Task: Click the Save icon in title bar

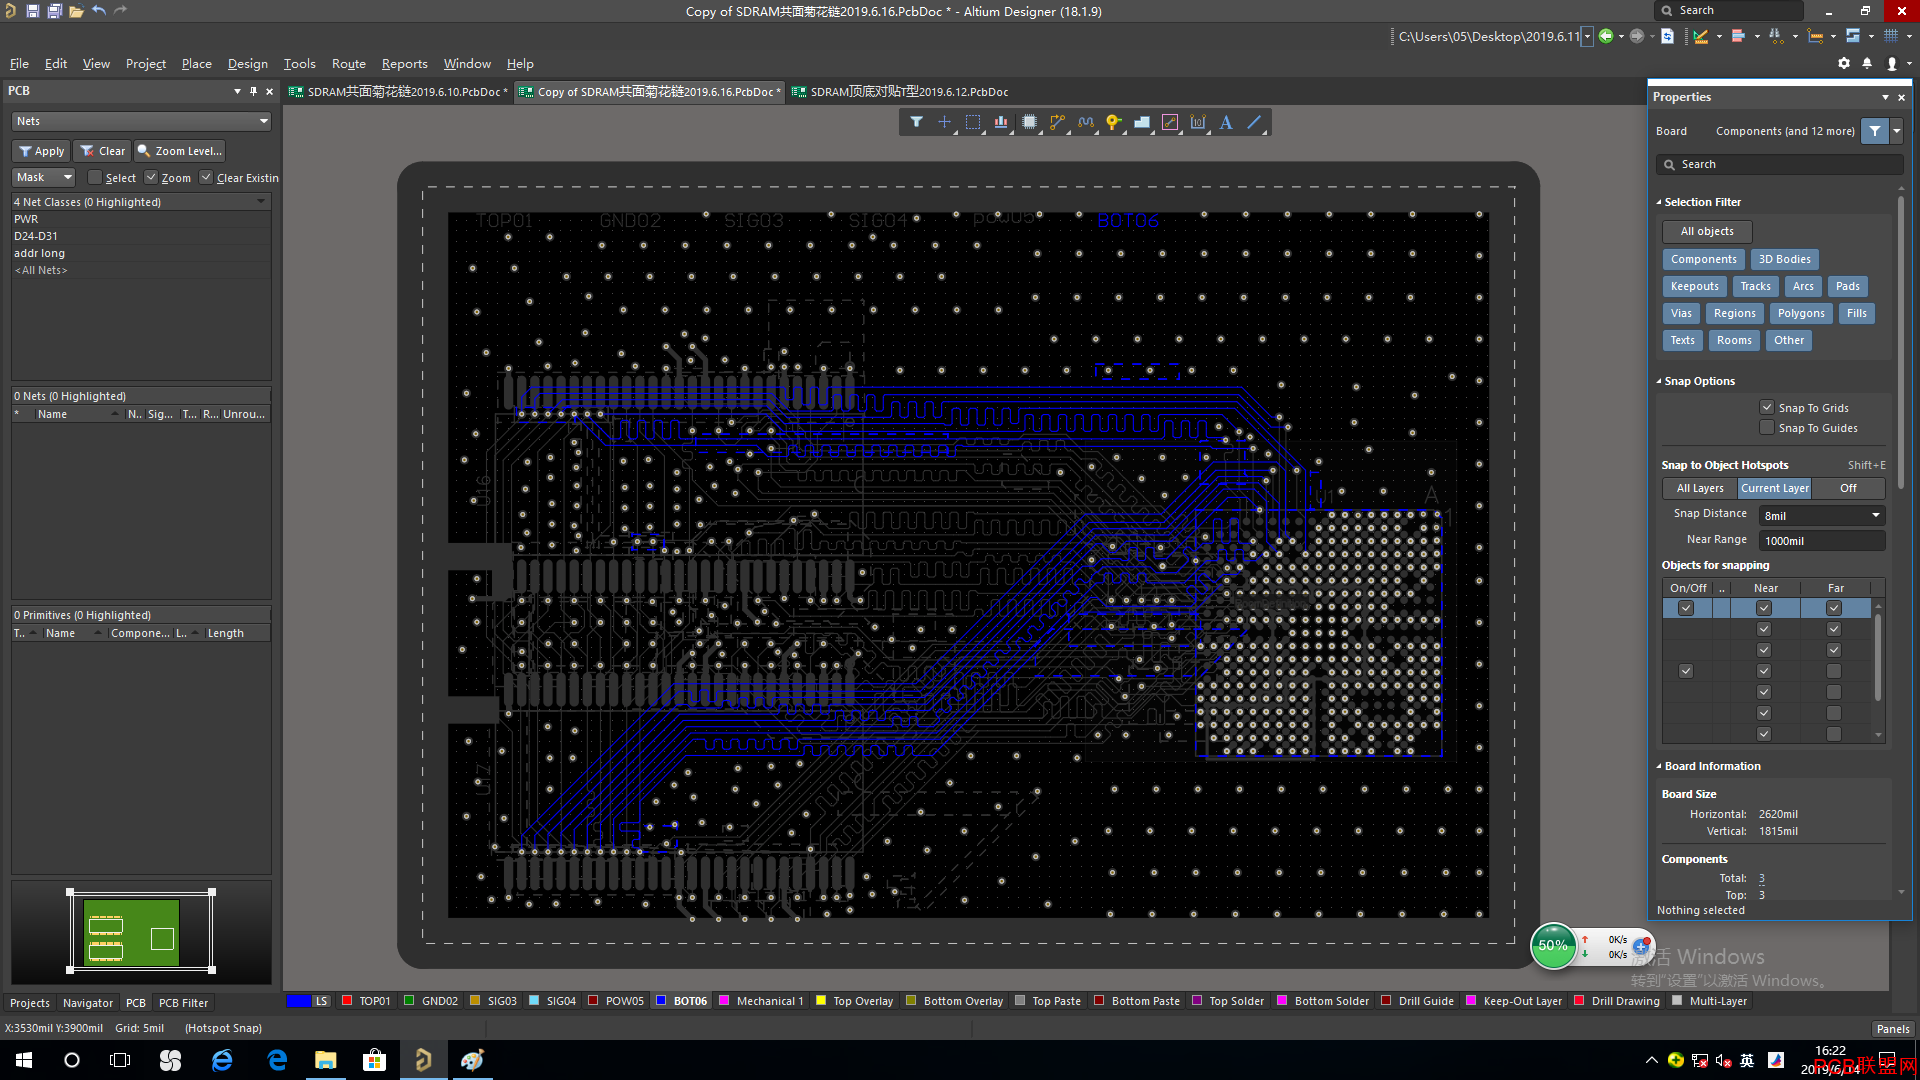Action: coord(32,11)
